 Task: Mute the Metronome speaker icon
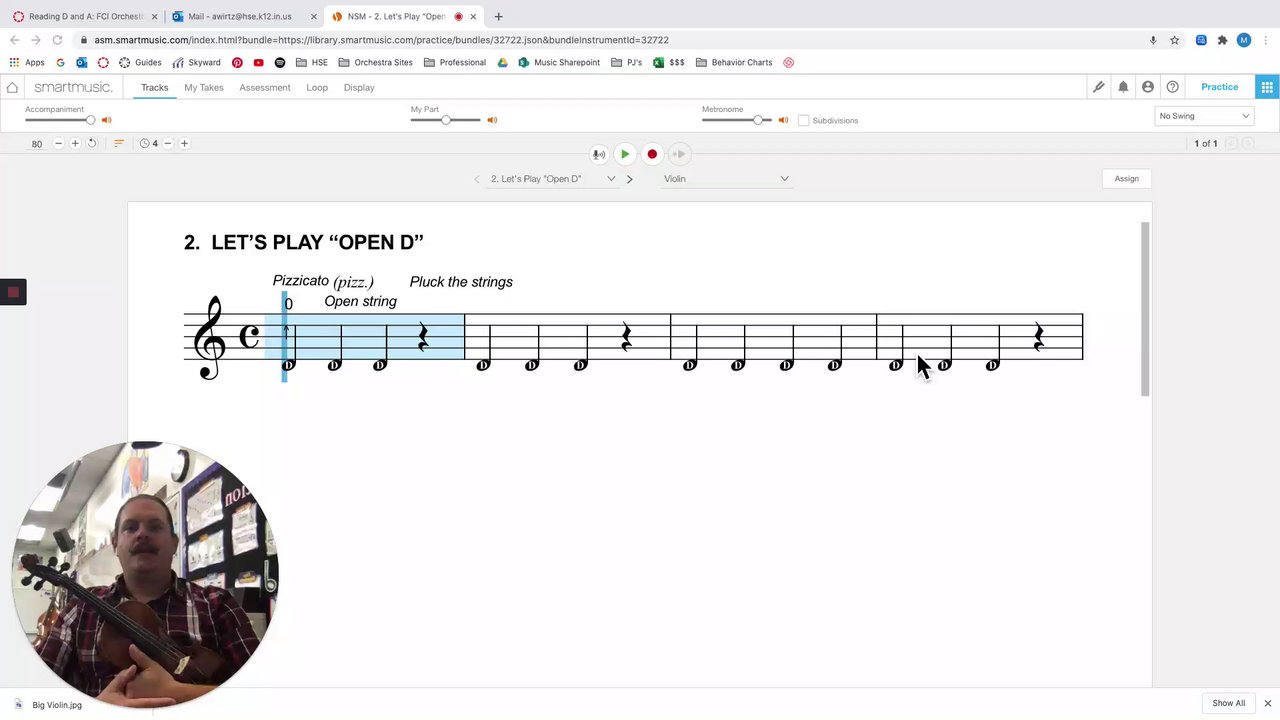[x=783, y=120]
